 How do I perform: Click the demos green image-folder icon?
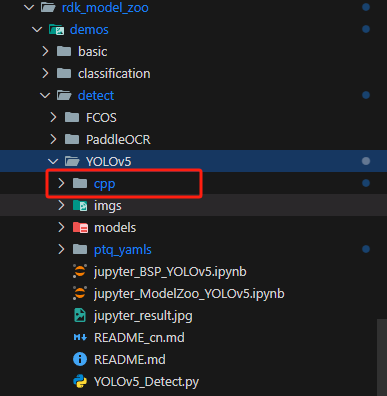tap(56, 30)
